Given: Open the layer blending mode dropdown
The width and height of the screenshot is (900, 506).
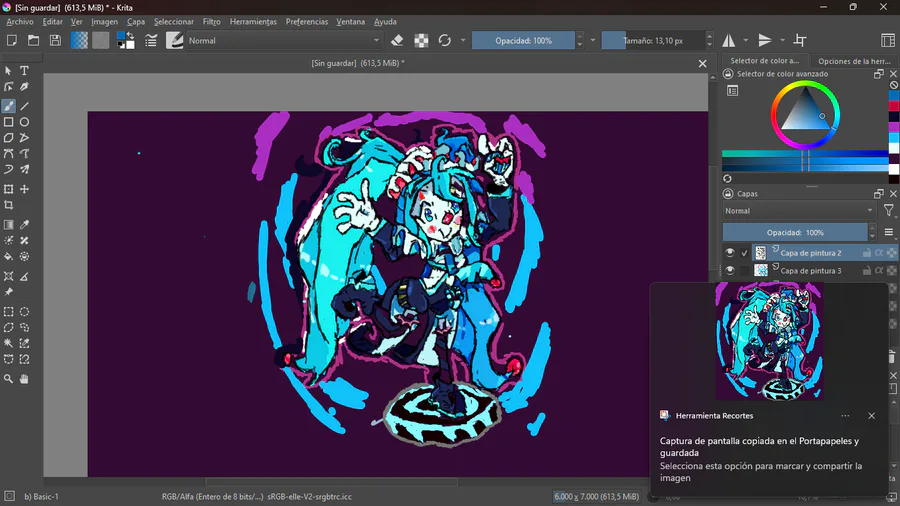Looking at the screenshot, I should point(798,211).
